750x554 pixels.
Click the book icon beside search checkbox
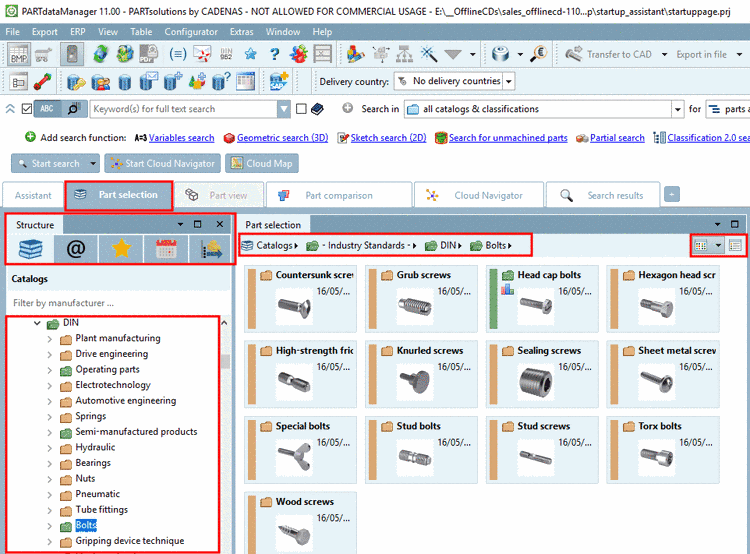click(317, 109)
